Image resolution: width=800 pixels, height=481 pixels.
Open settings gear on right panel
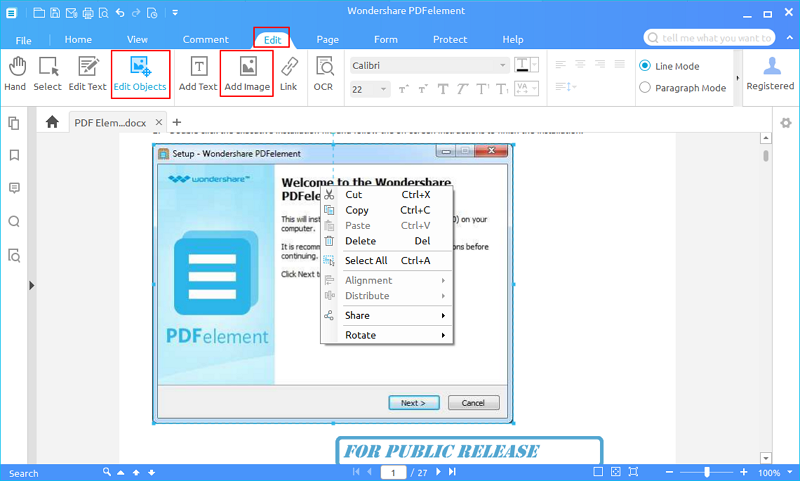point(786,122)
